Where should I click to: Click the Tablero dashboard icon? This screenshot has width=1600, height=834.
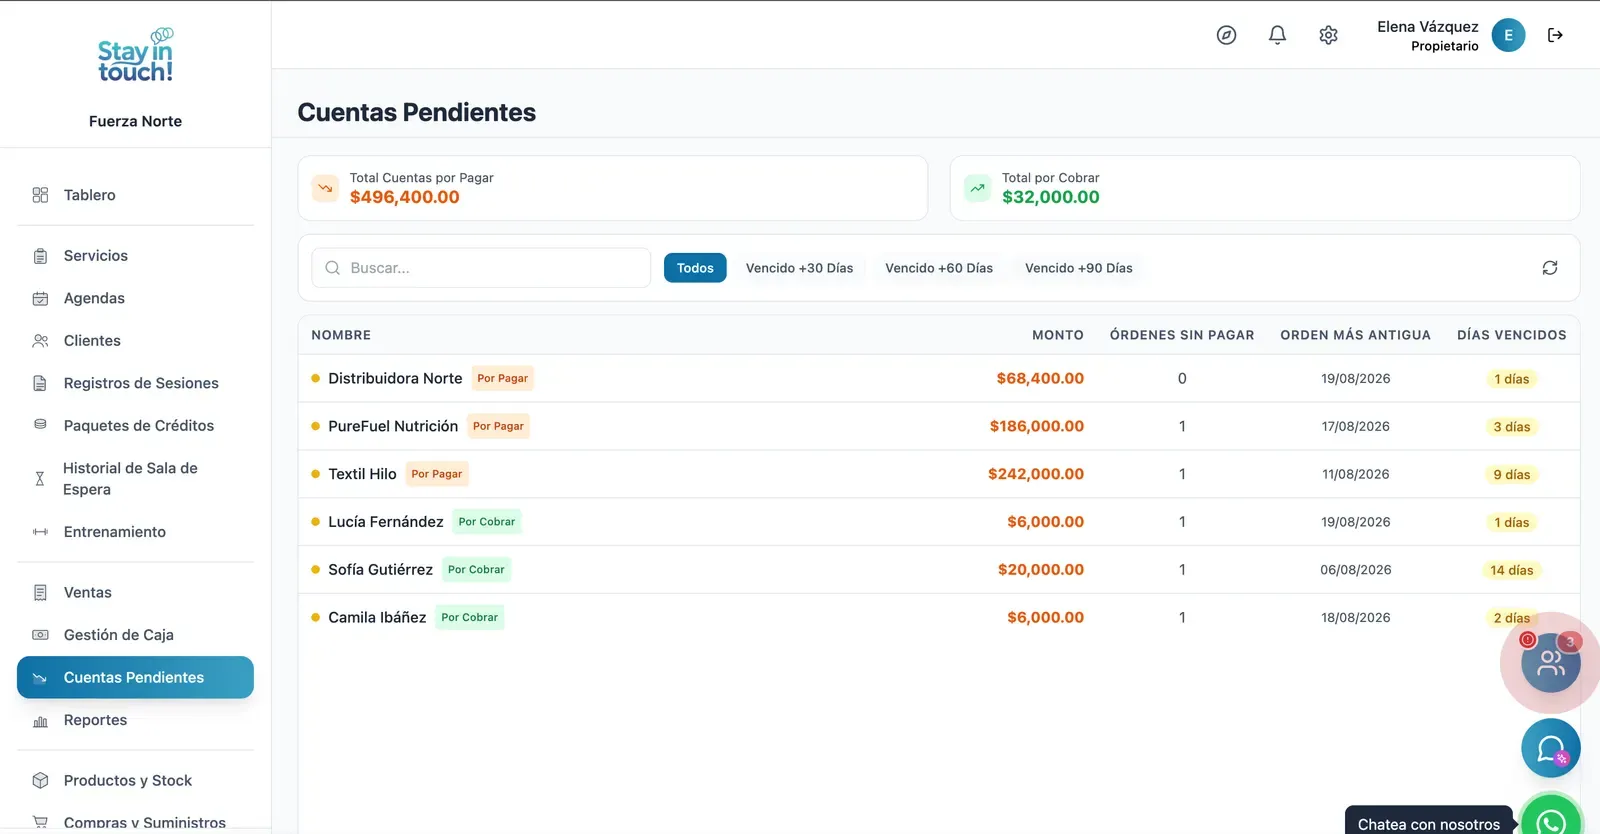[x=40, y=195]
